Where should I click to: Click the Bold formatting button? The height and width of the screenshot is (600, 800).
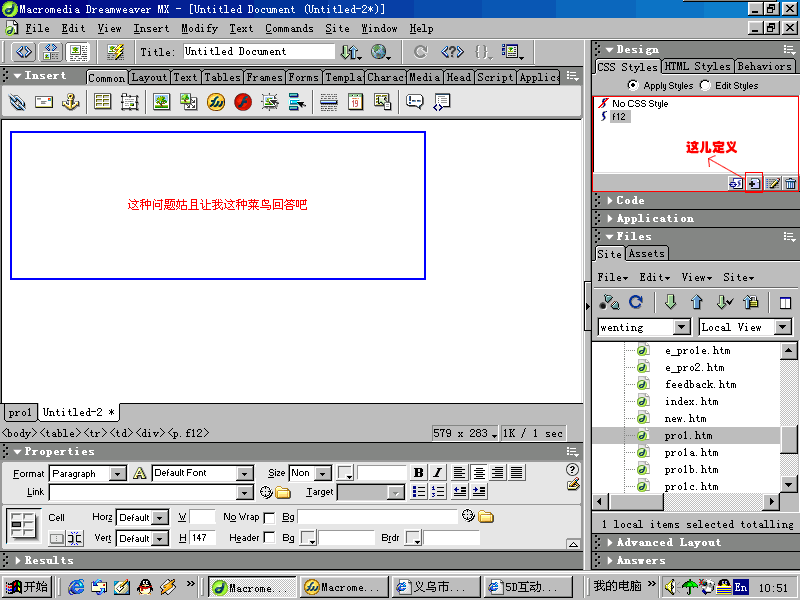[418, 473]
